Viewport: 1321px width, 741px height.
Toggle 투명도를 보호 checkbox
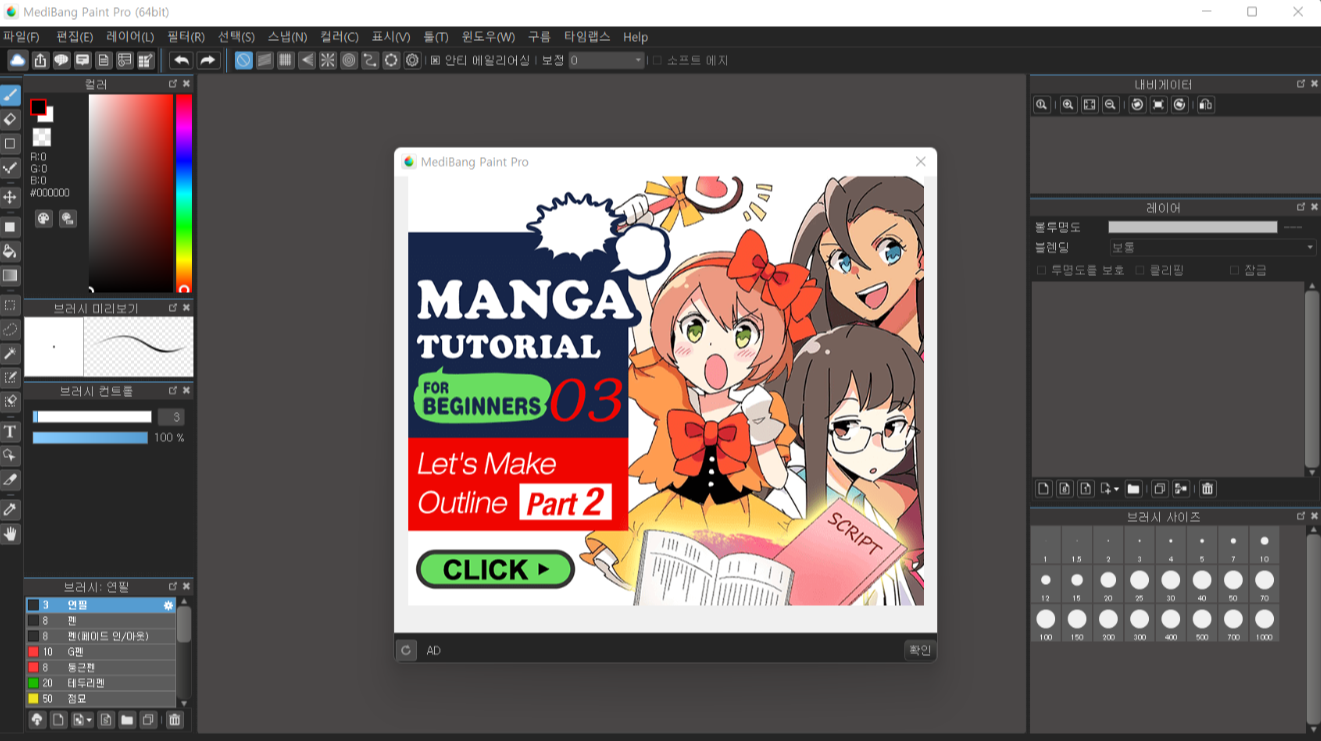tap(1041, 270)
